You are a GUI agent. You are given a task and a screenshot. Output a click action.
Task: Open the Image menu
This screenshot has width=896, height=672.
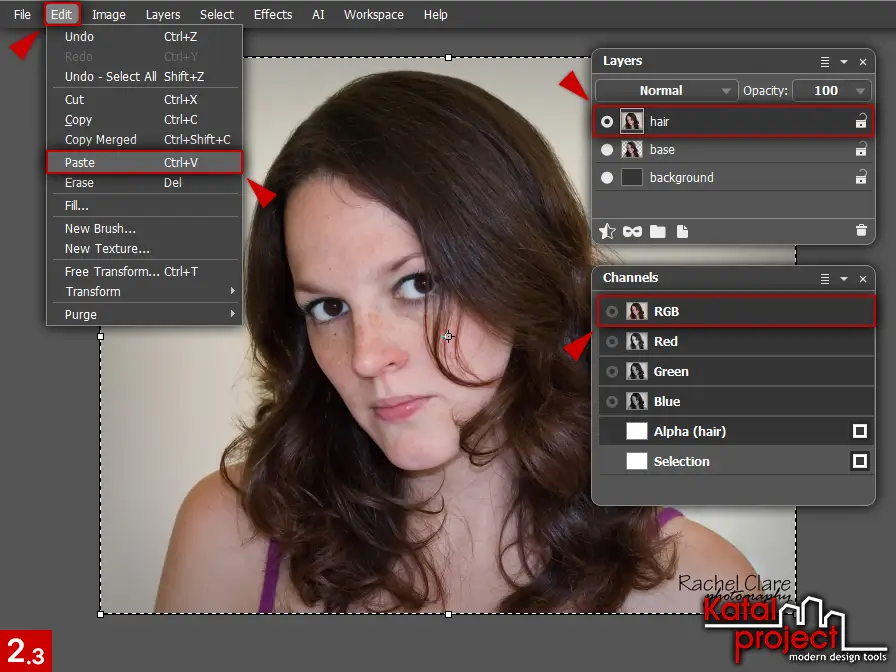tap(108, 14)
